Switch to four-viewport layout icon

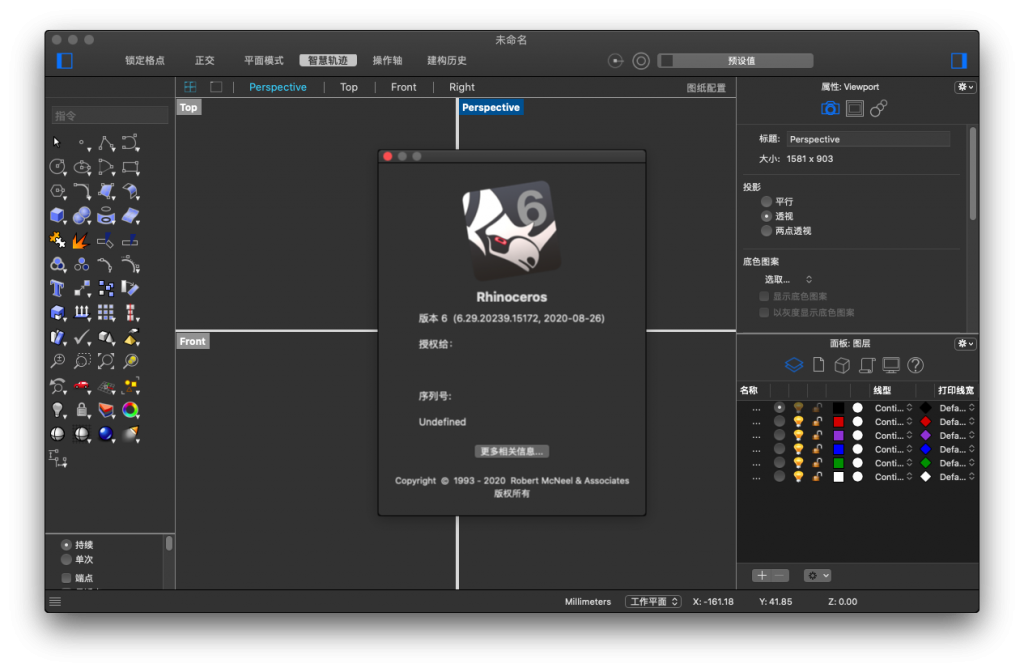pyautogui.click(x=190, y=87)
